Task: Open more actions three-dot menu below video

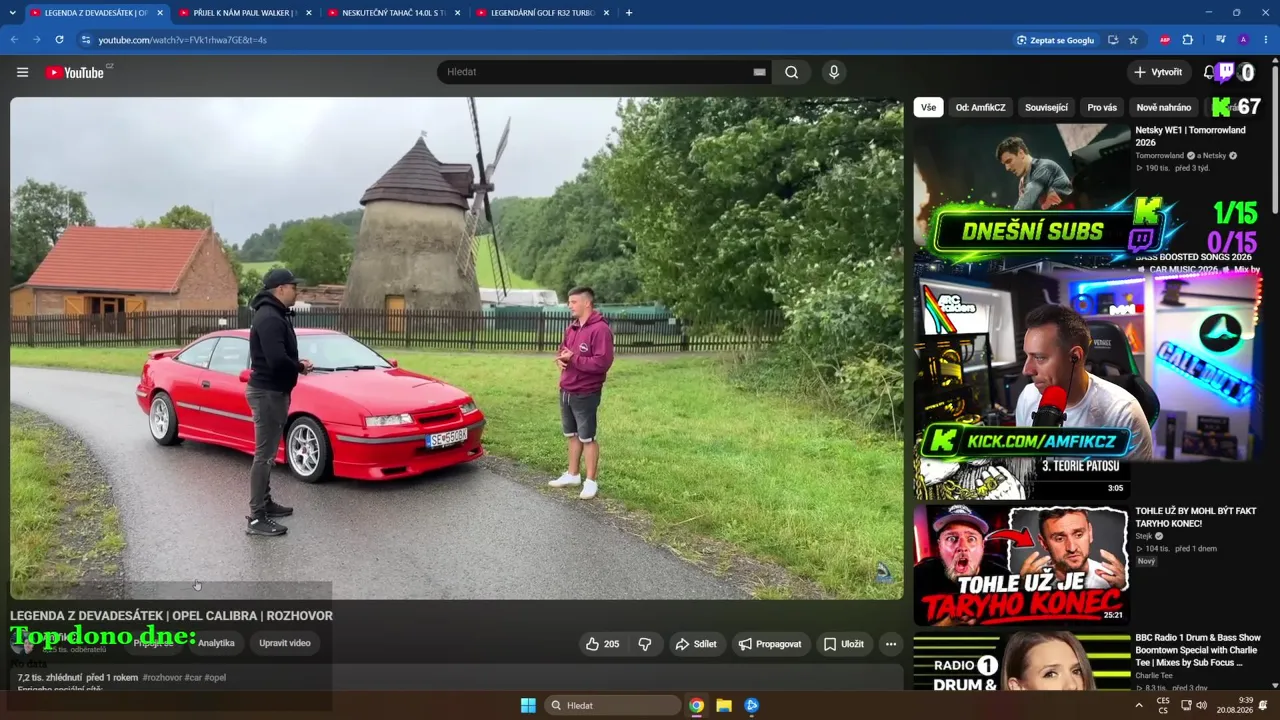Action: 891,644
